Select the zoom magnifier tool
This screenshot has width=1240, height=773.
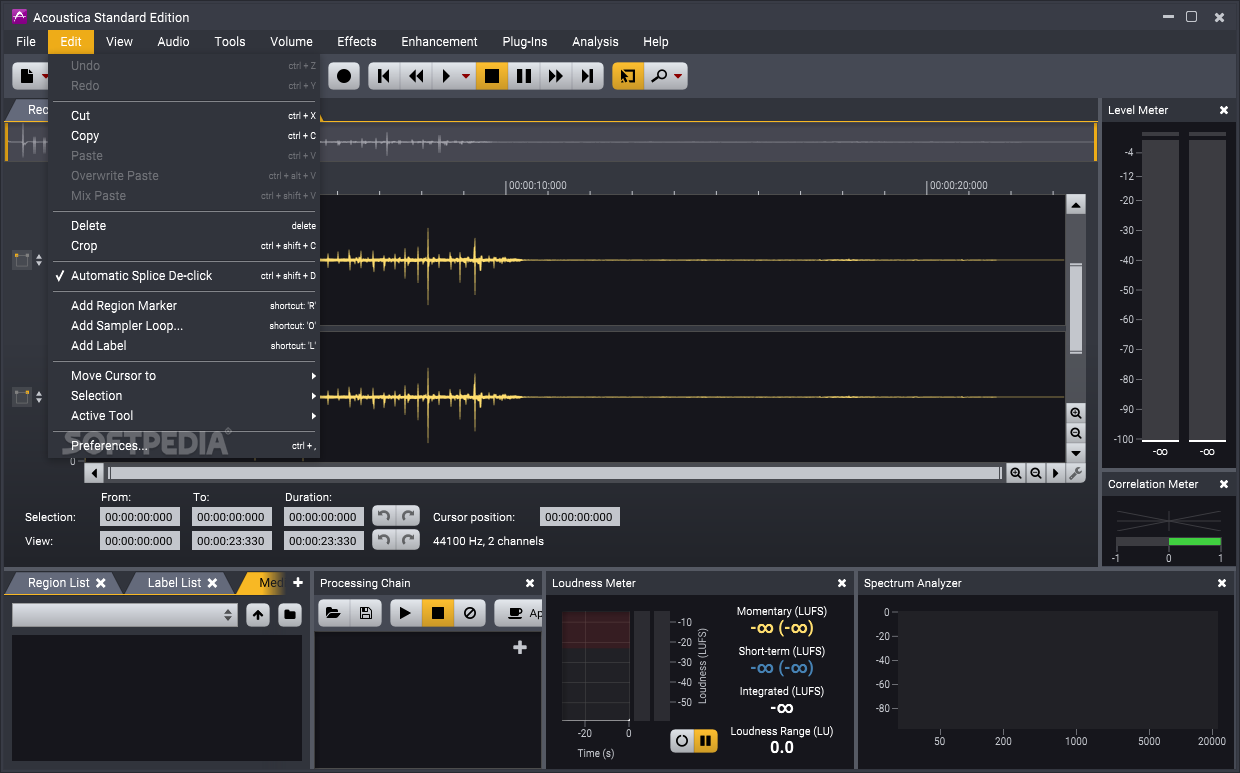[658, 76]
